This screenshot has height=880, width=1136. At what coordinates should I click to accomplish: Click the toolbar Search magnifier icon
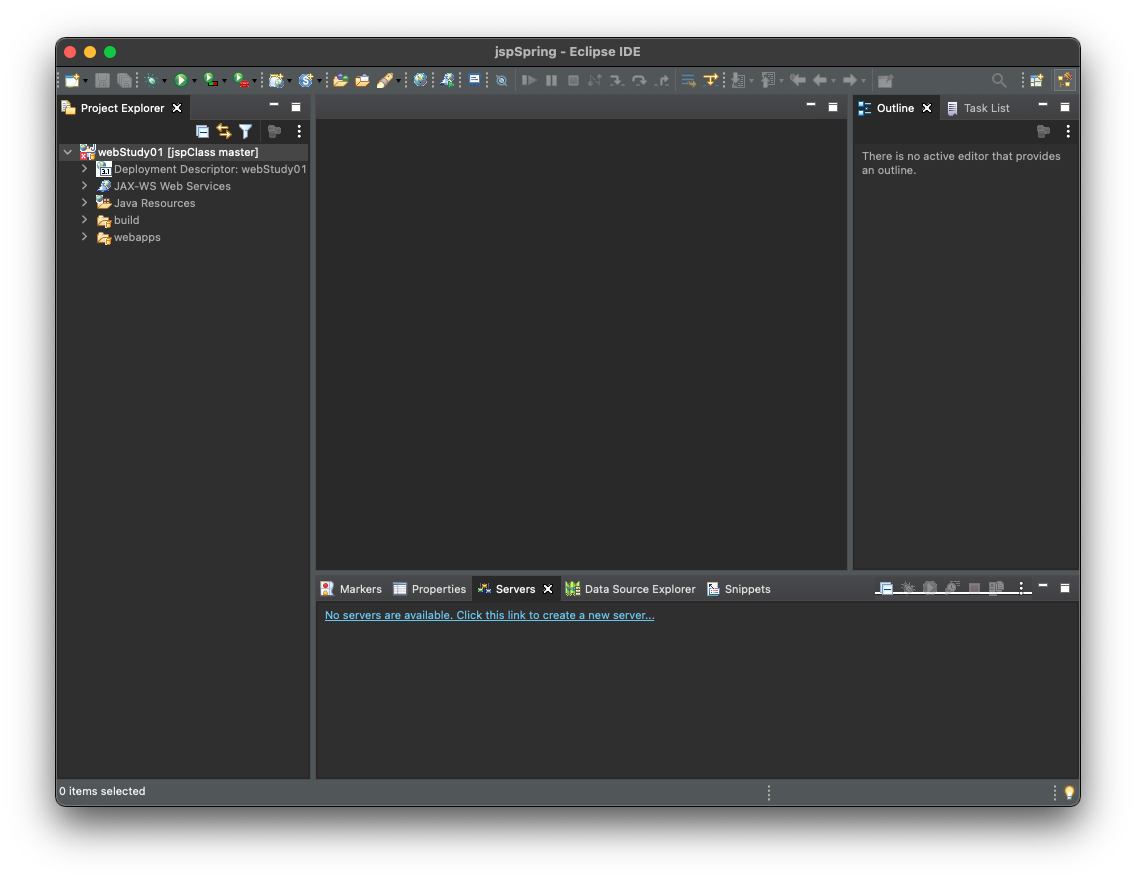[x=999, y=80]
